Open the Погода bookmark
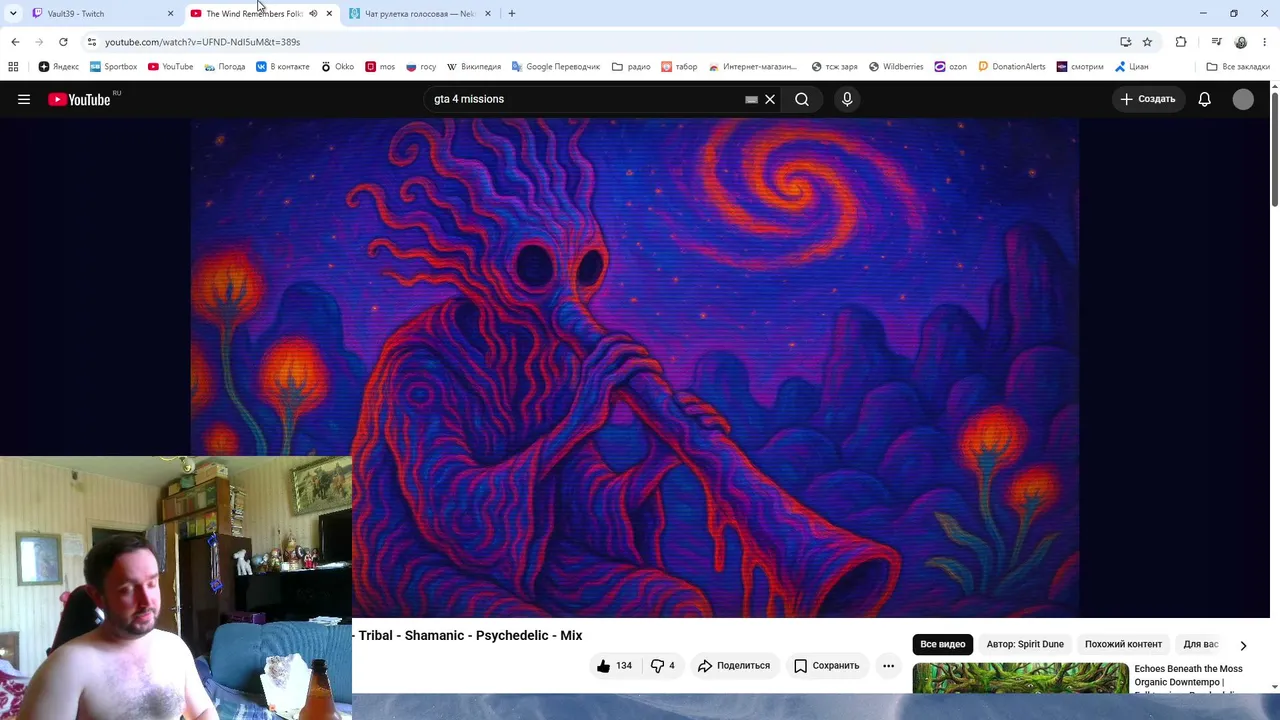Image resolution: width=1280 pixels, height=720 pixels. click(225, 67)
